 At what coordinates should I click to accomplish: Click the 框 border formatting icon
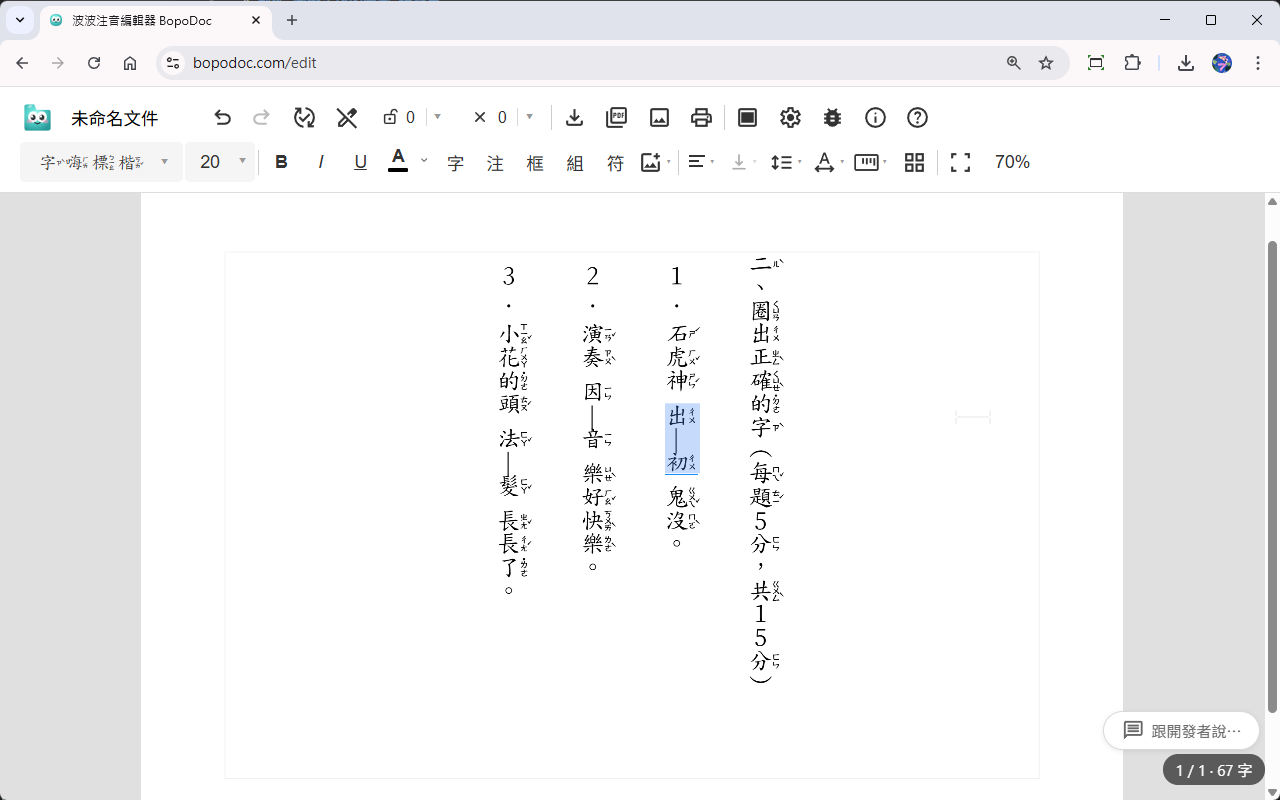pos(535,162)
